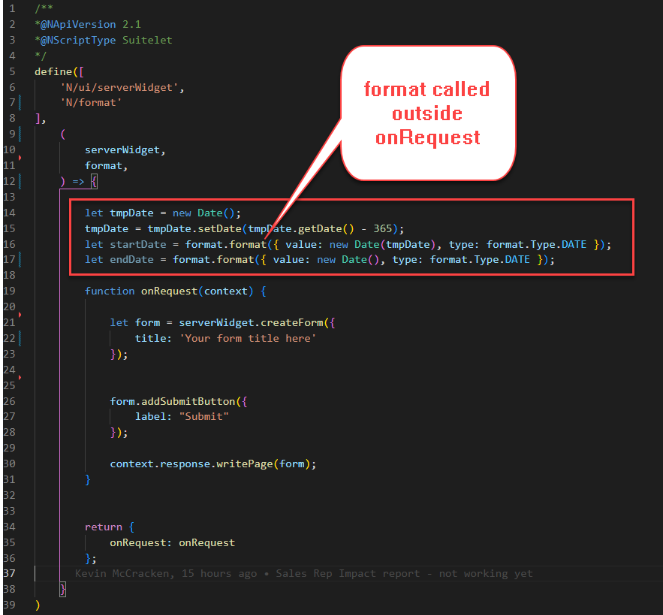Click the 'N/format' module string

pos(90,102)
